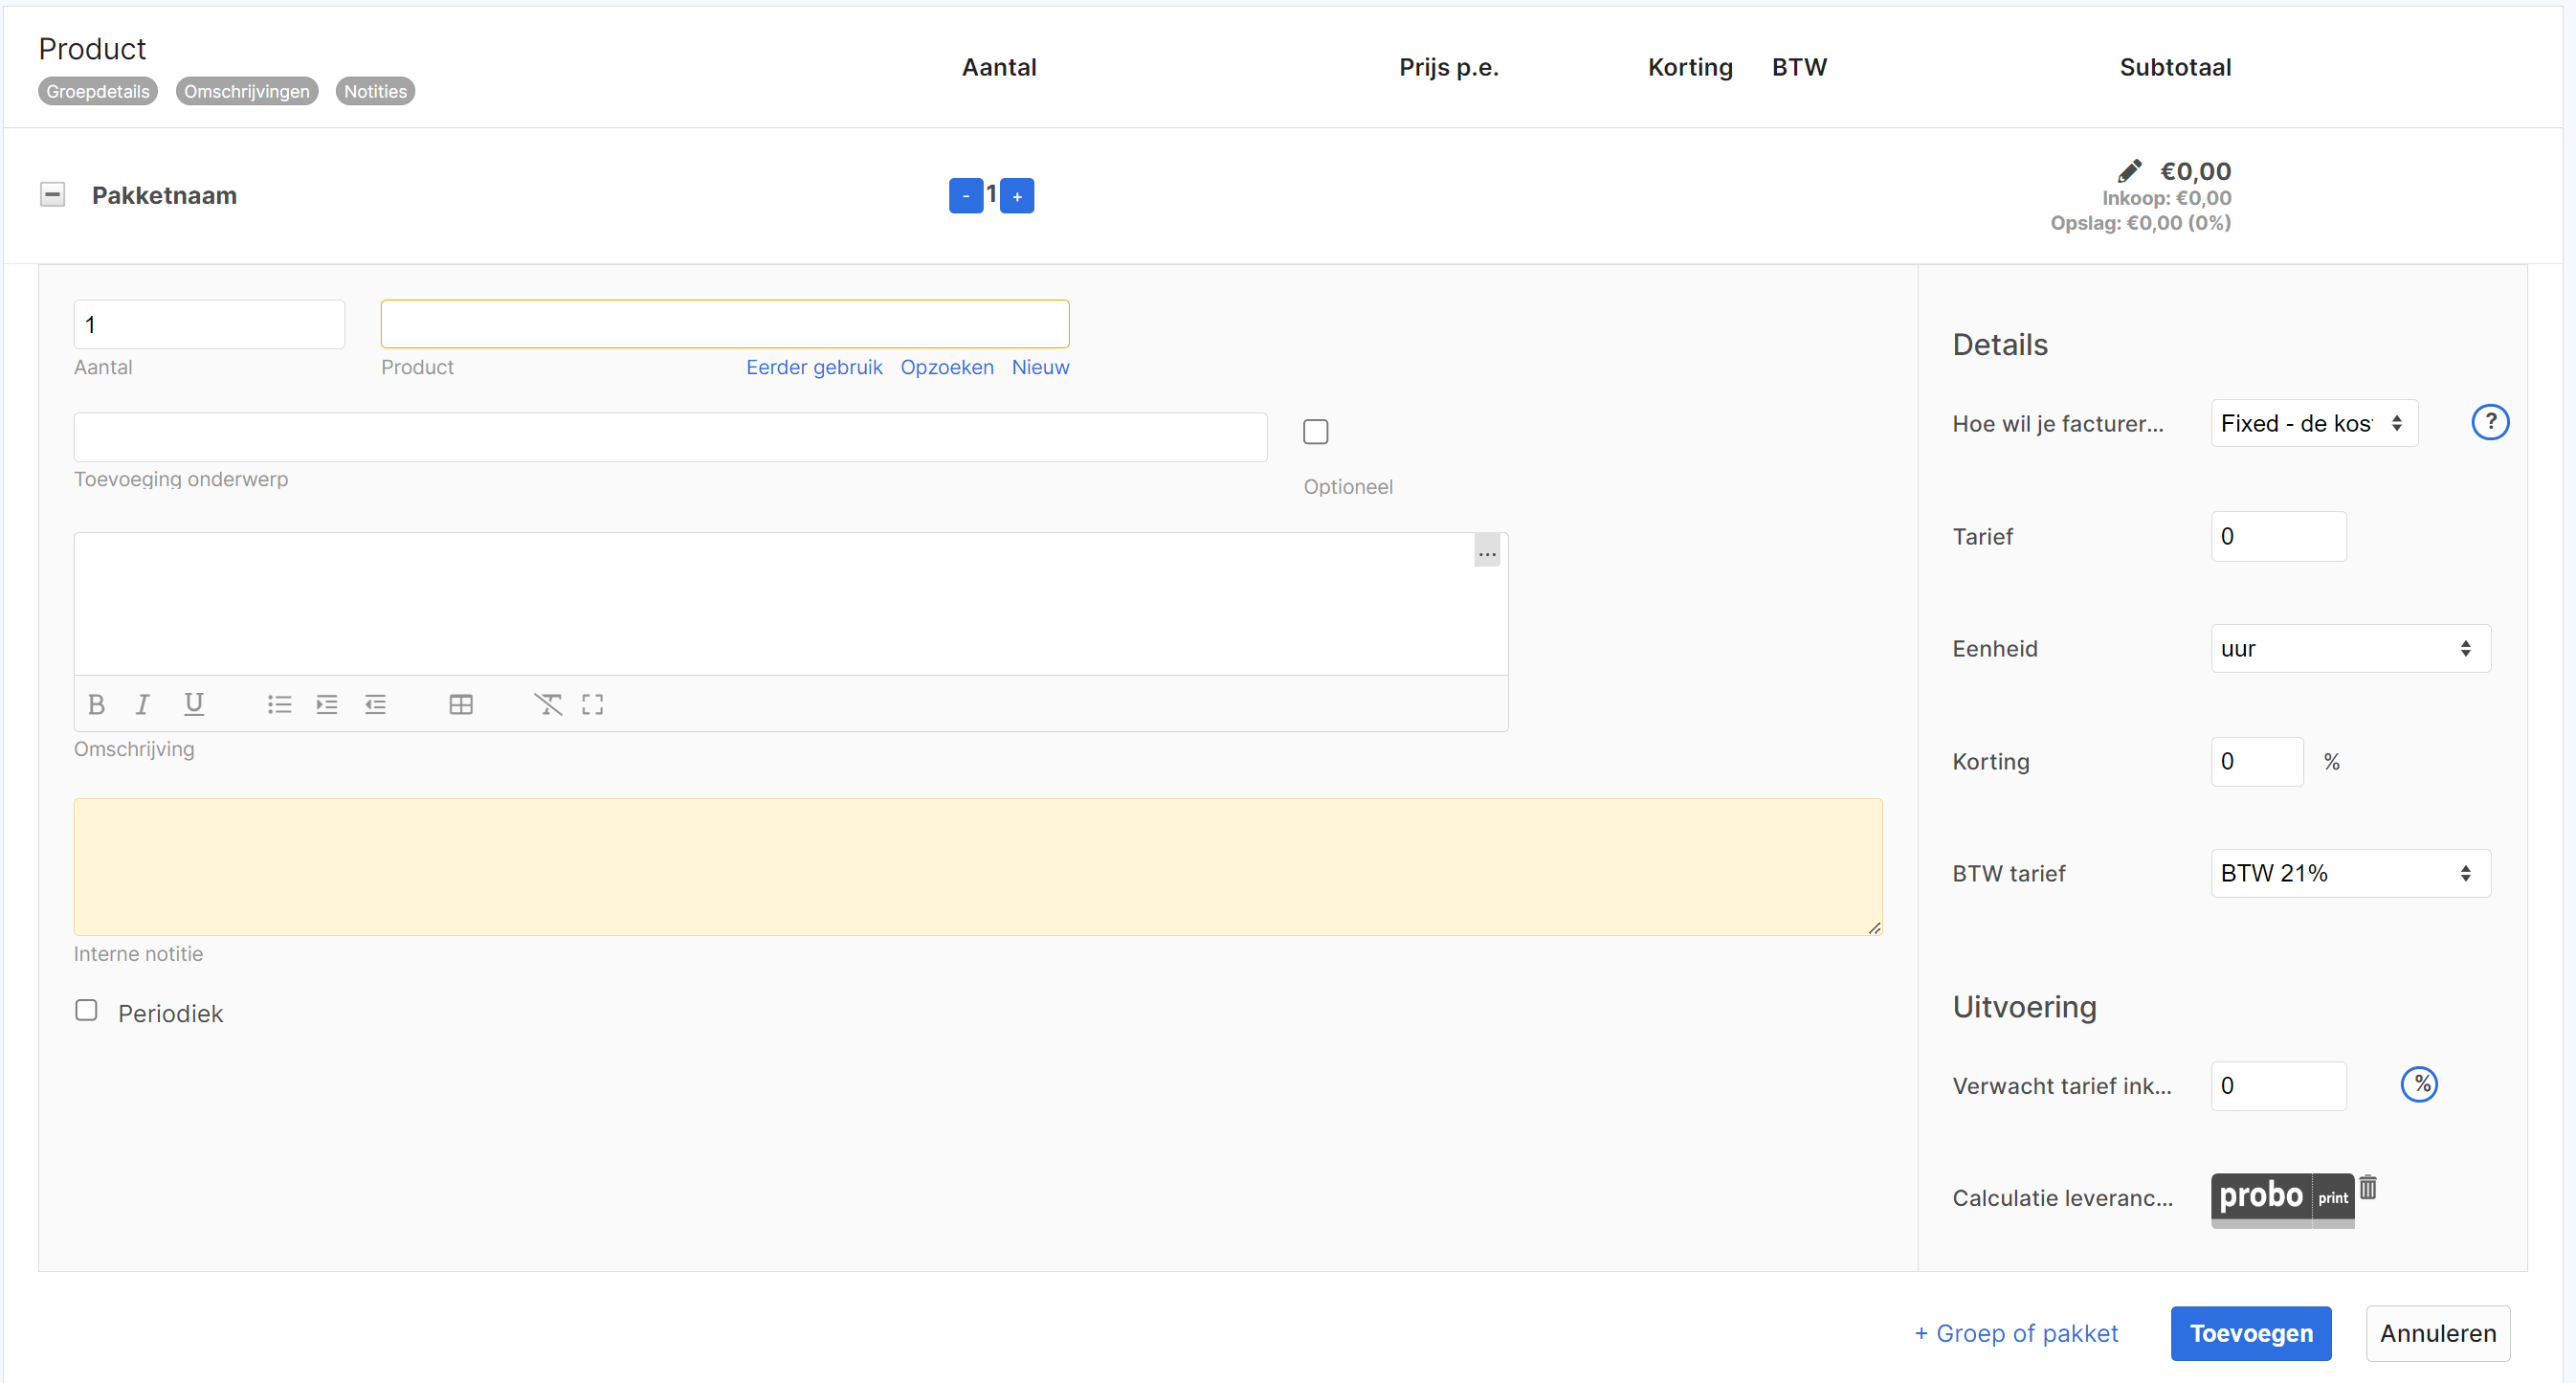
Task: Click inside the Omschrijving text area
Action: pos(790,604)
